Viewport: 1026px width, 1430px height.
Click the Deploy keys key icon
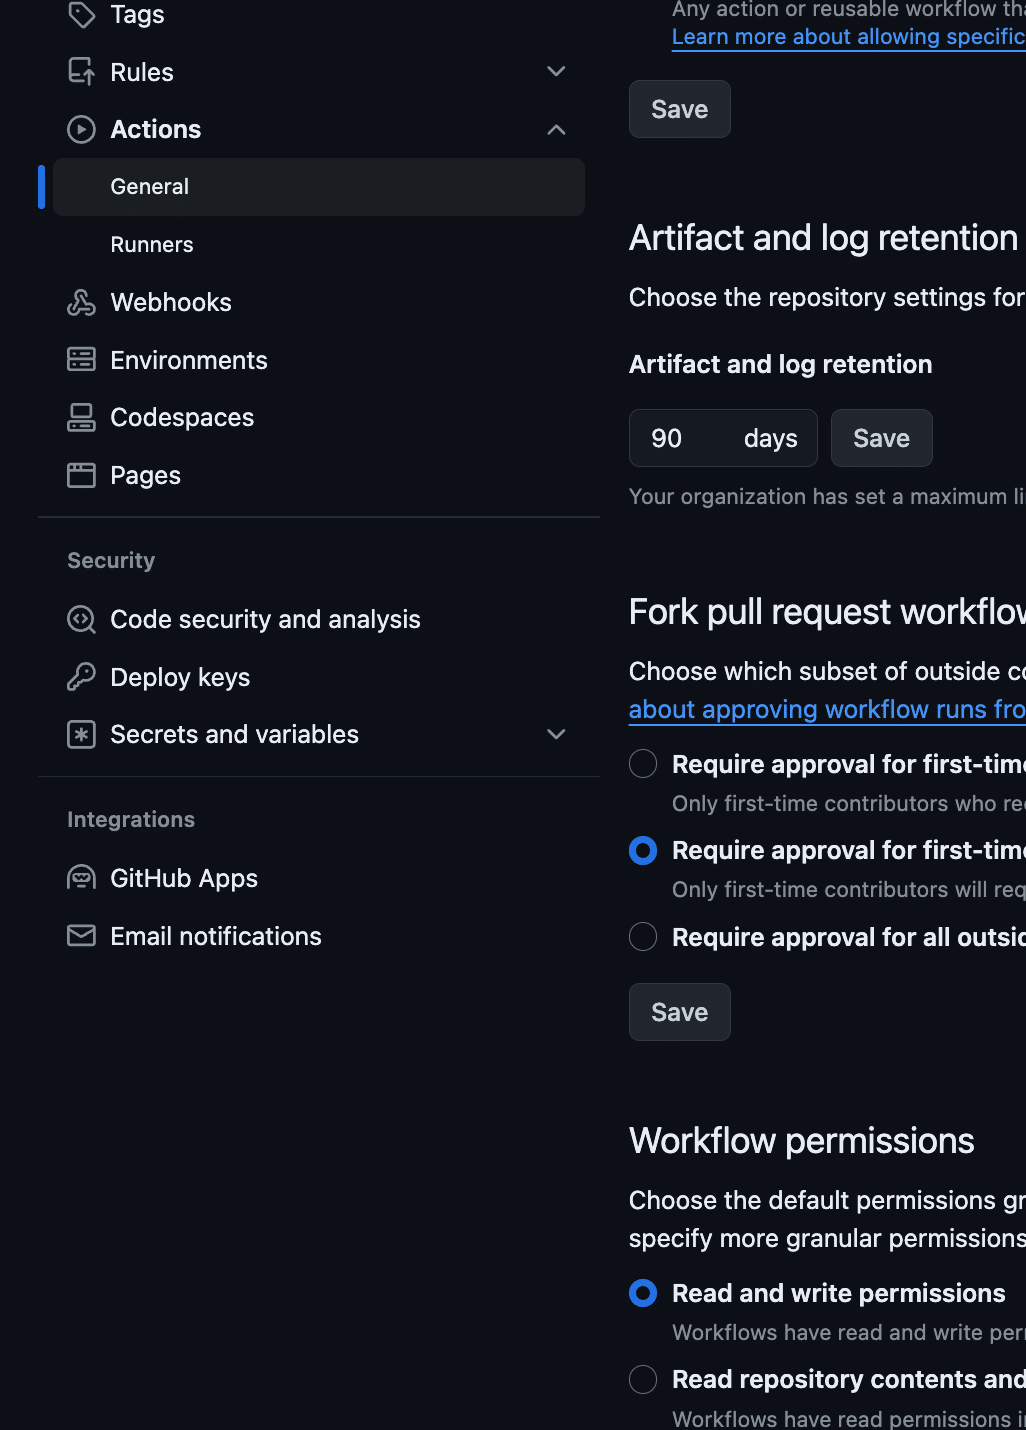click(81, 677)
